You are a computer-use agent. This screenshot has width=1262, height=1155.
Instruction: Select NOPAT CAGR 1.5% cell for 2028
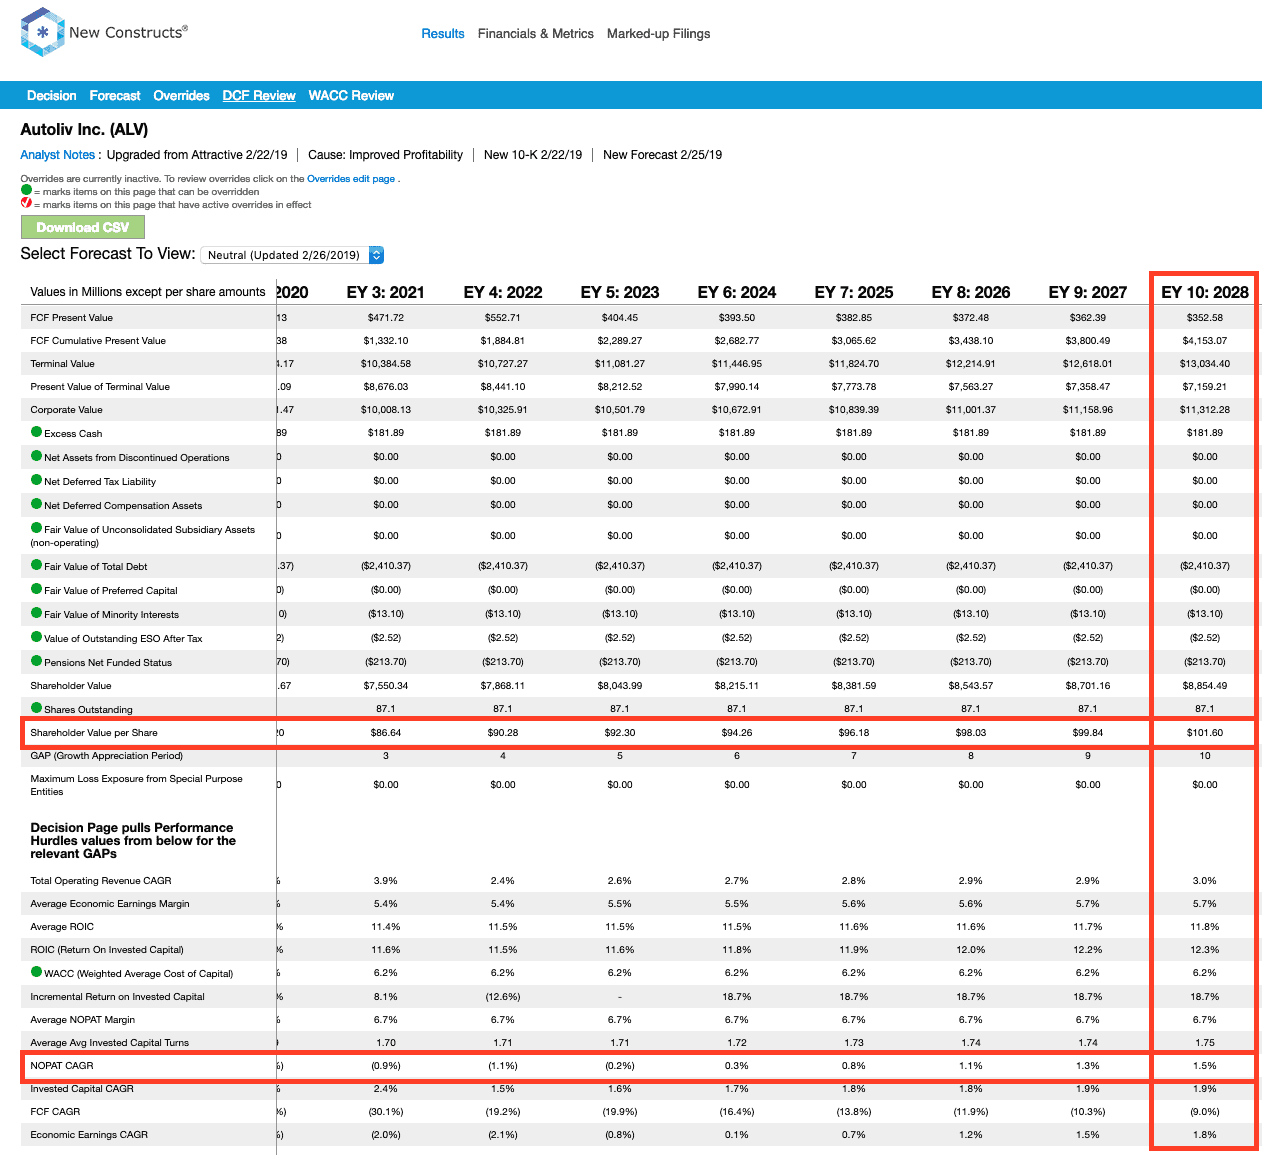(x=1205, y=1066)
